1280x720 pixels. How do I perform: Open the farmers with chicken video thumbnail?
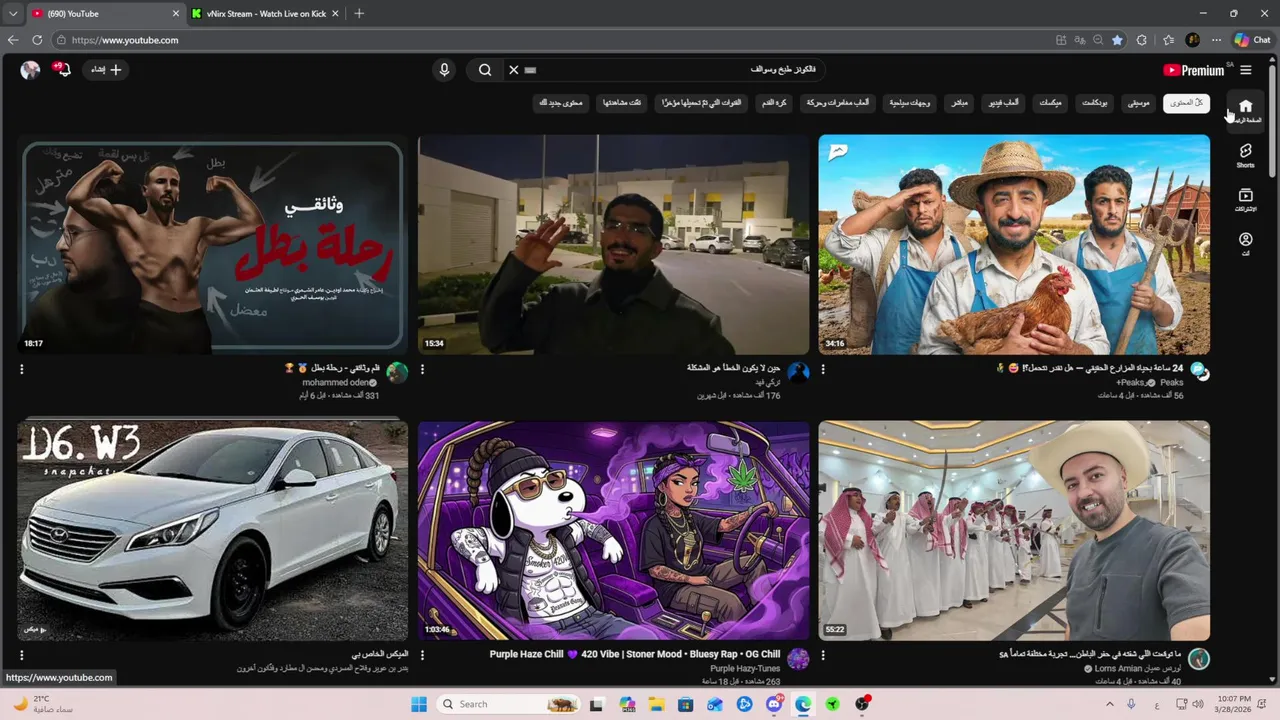click(1014, 245)
